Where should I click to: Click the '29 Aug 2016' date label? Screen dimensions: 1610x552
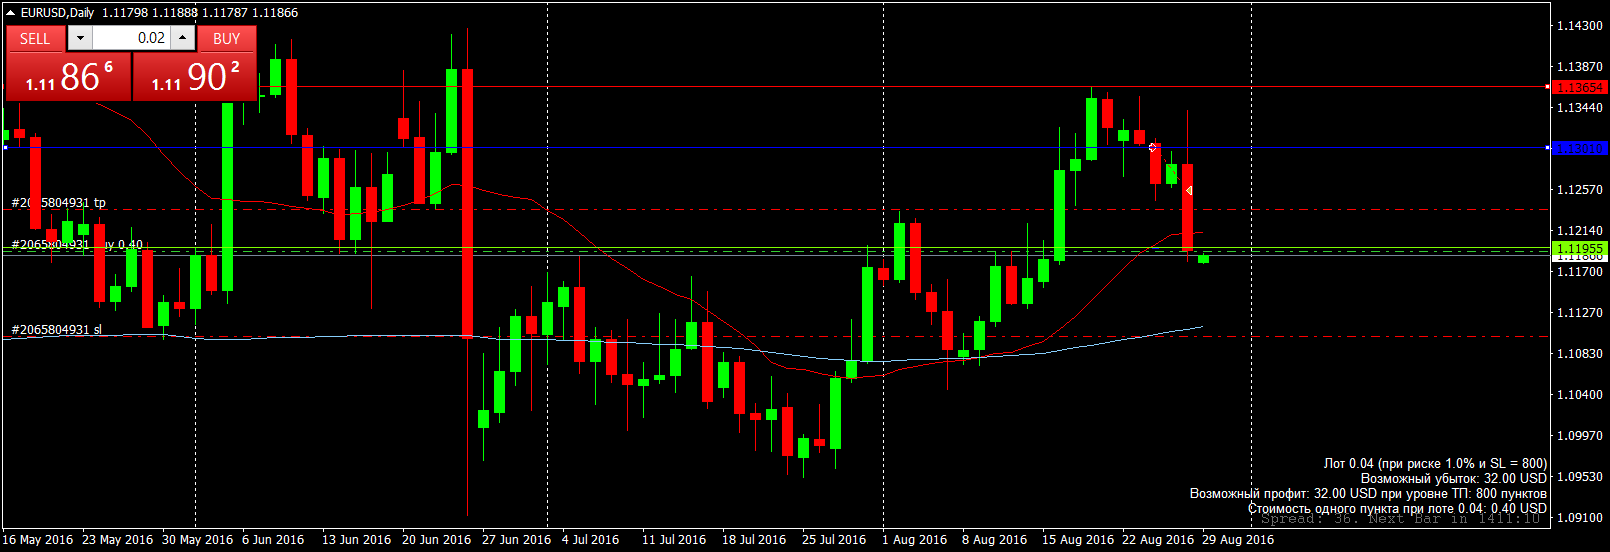(1238, 540)
